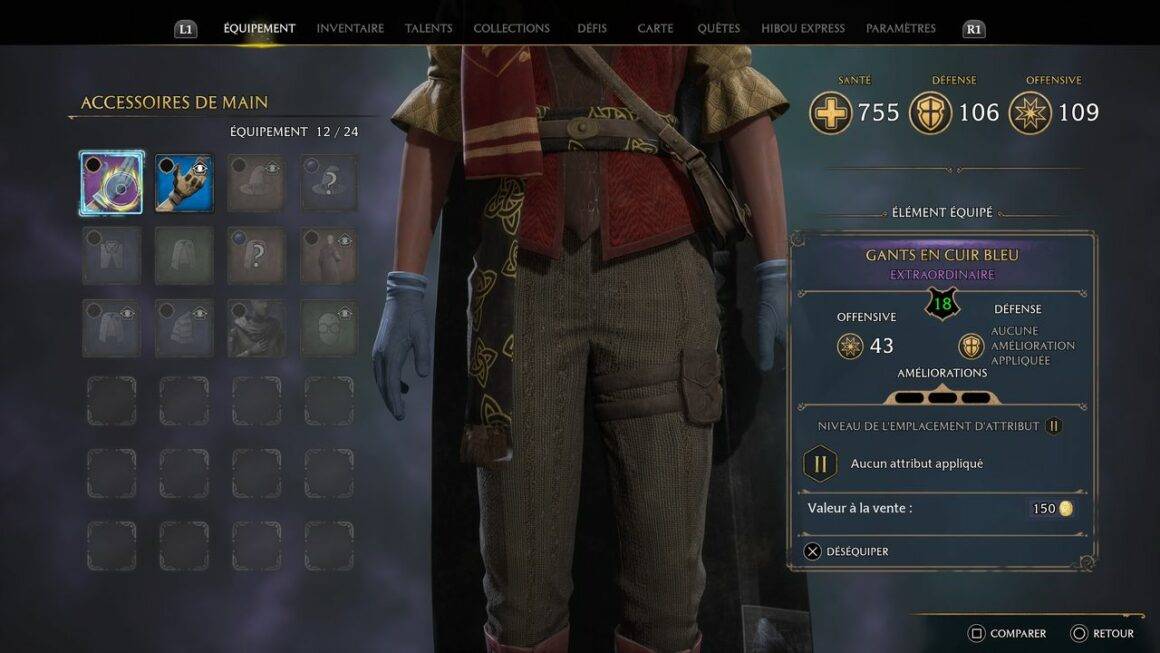Toggle eye icon on wizard hat slot
Image resolution: width=1160 pixels, height=653 pixels.
click(272, 169)
